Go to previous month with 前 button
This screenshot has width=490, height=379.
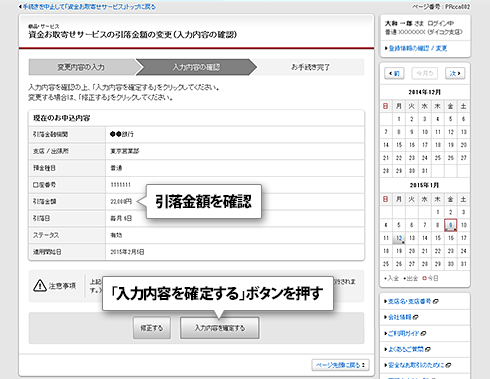pyautogui.click(x=394, y=73)
